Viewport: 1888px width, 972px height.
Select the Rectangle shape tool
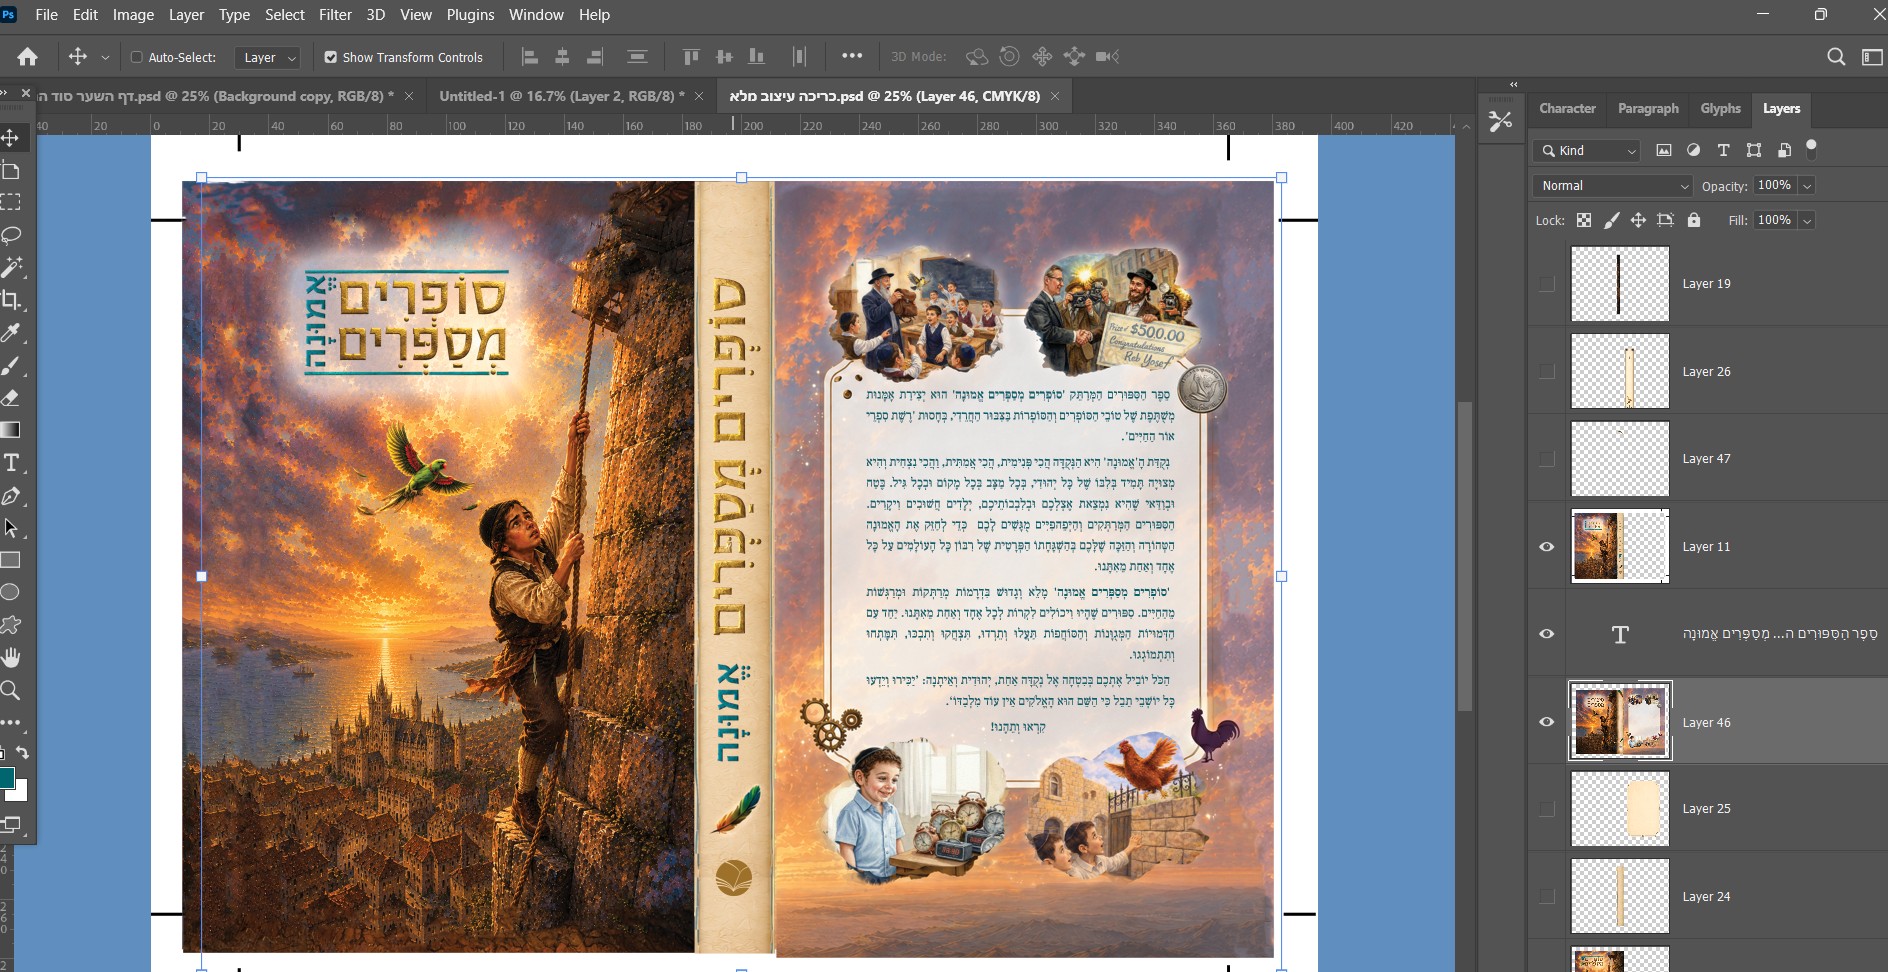point(10,560)
